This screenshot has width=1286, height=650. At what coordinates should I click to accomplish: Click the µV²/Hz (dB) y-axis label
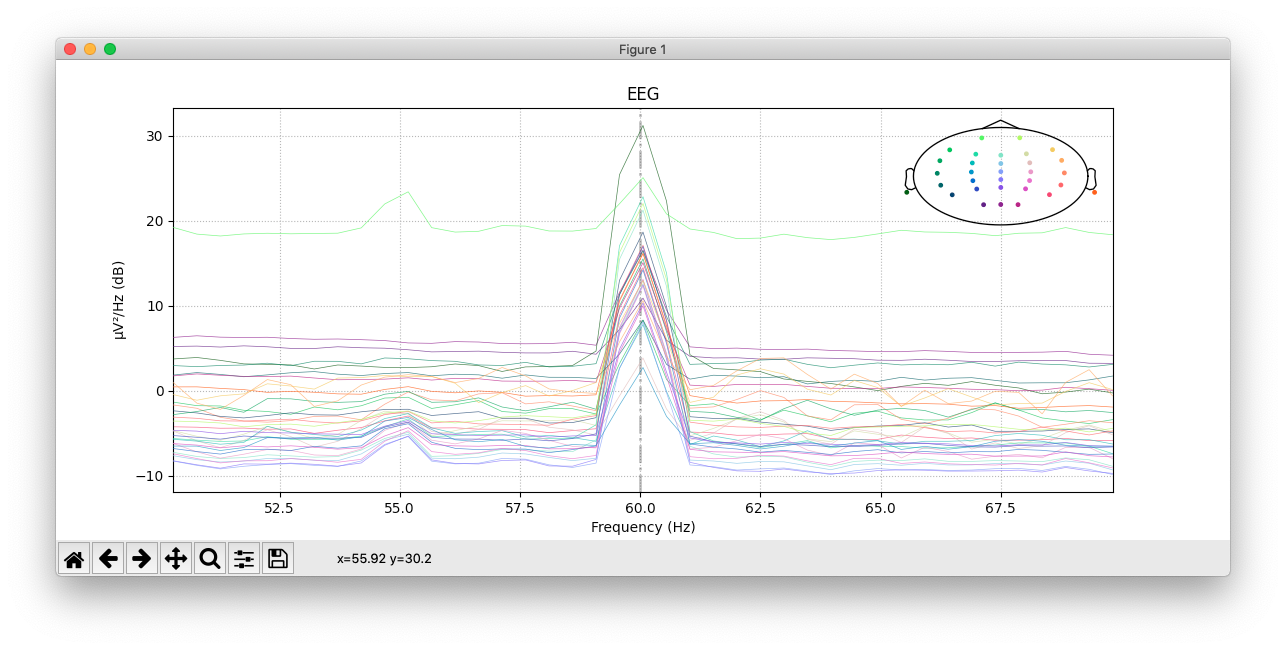pyautogui.click(x=120, y=300)
